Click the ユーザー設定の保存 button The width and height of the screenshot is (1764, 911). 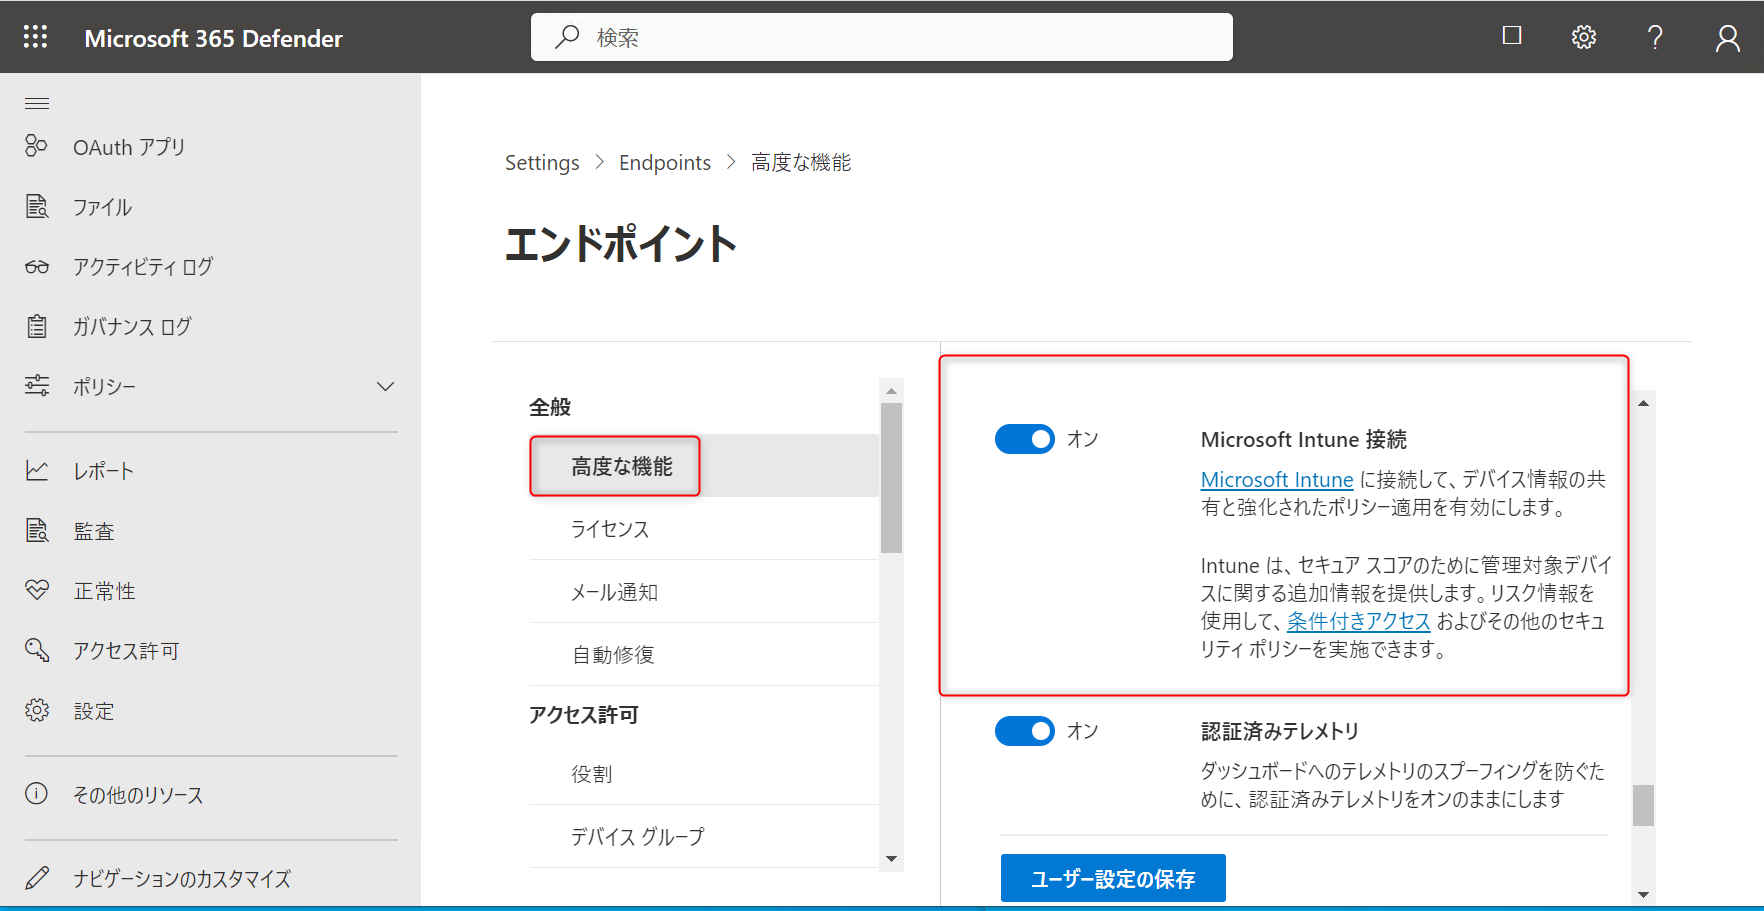pyautogui.click(x=1112, y=878)
